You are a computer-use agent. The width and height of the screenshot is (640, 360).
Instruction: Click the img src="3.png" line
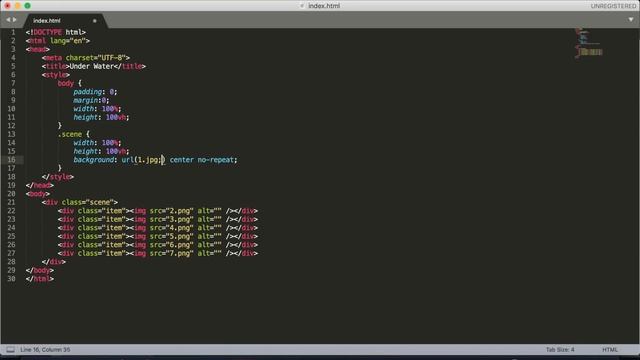pos(158,219)
